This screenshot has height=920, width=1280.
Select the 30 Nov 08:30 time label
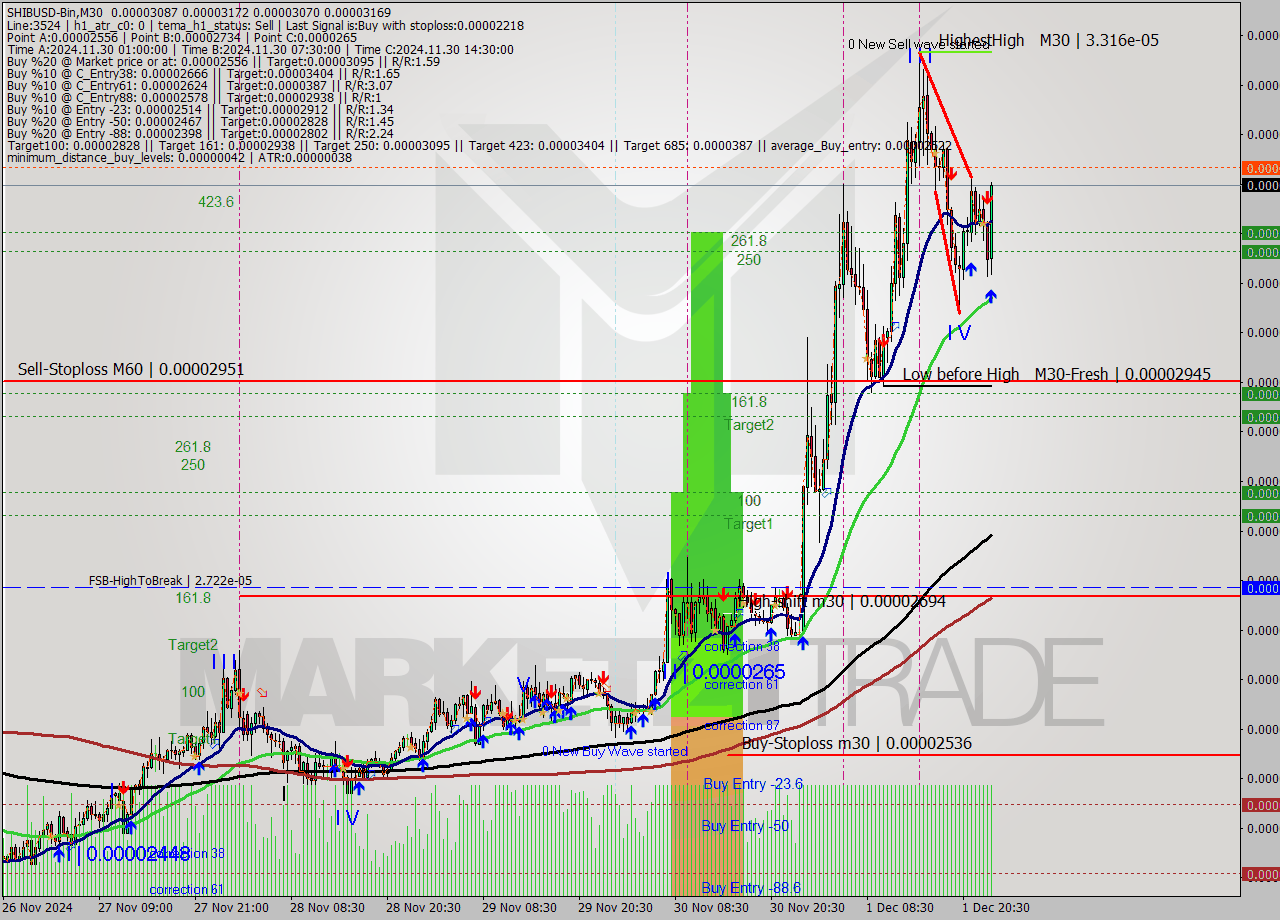[710, 908]
